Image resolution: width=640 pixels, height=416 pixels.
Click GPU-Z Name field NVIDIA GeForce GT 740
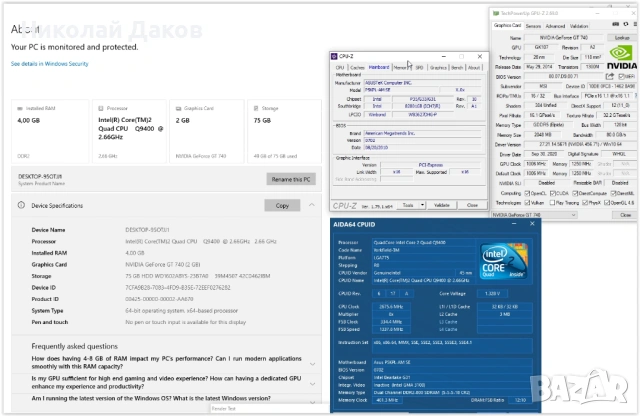click(x=563, y=38)
